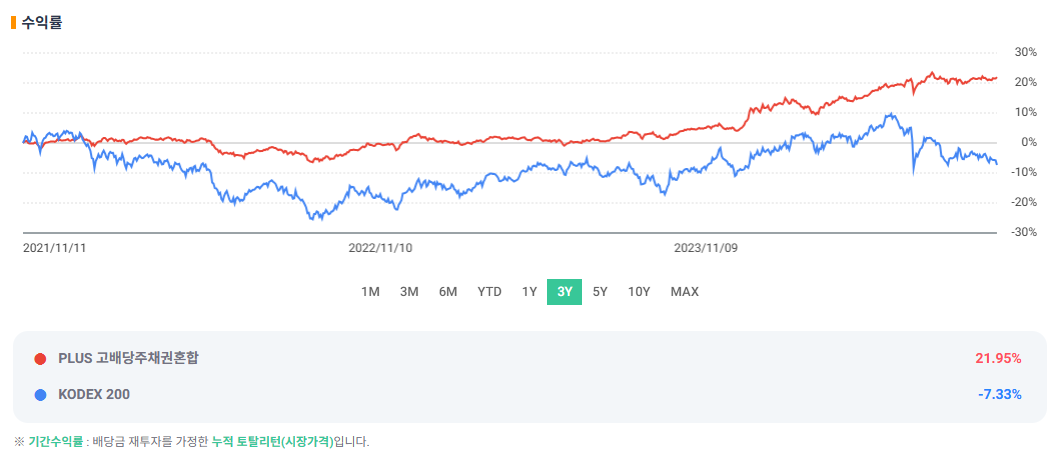The height and width of the screenshot is (454, 1052).
Task: Click the 21.95% return value
Action: click(998, 359)
